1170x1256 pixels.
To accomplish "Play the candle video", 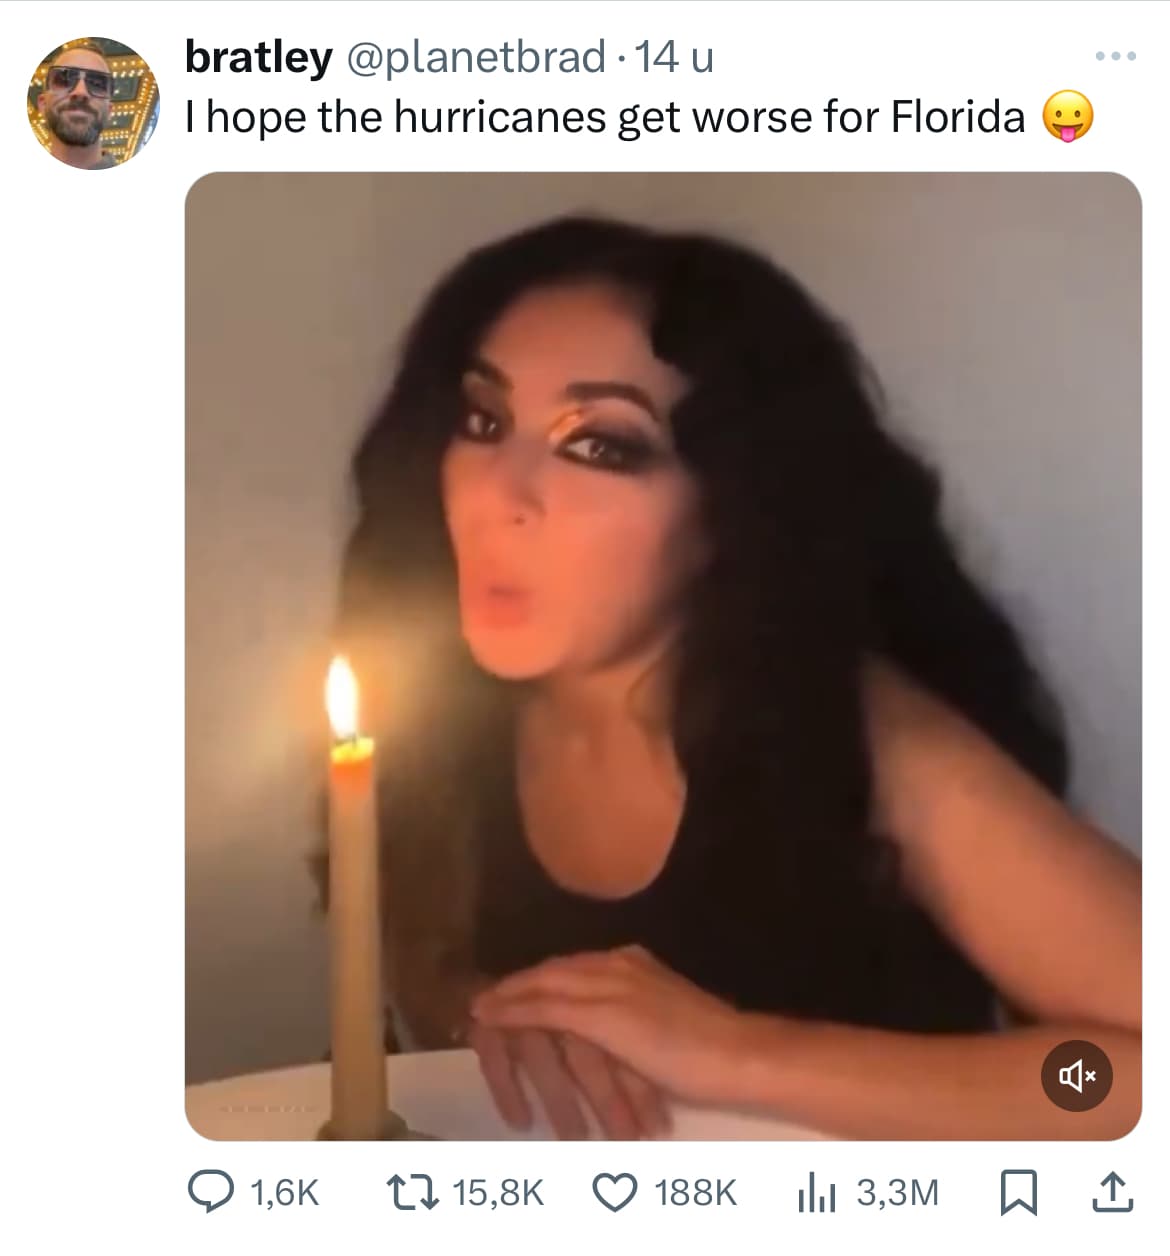I will pyautogui.click(x=663, y=656).
